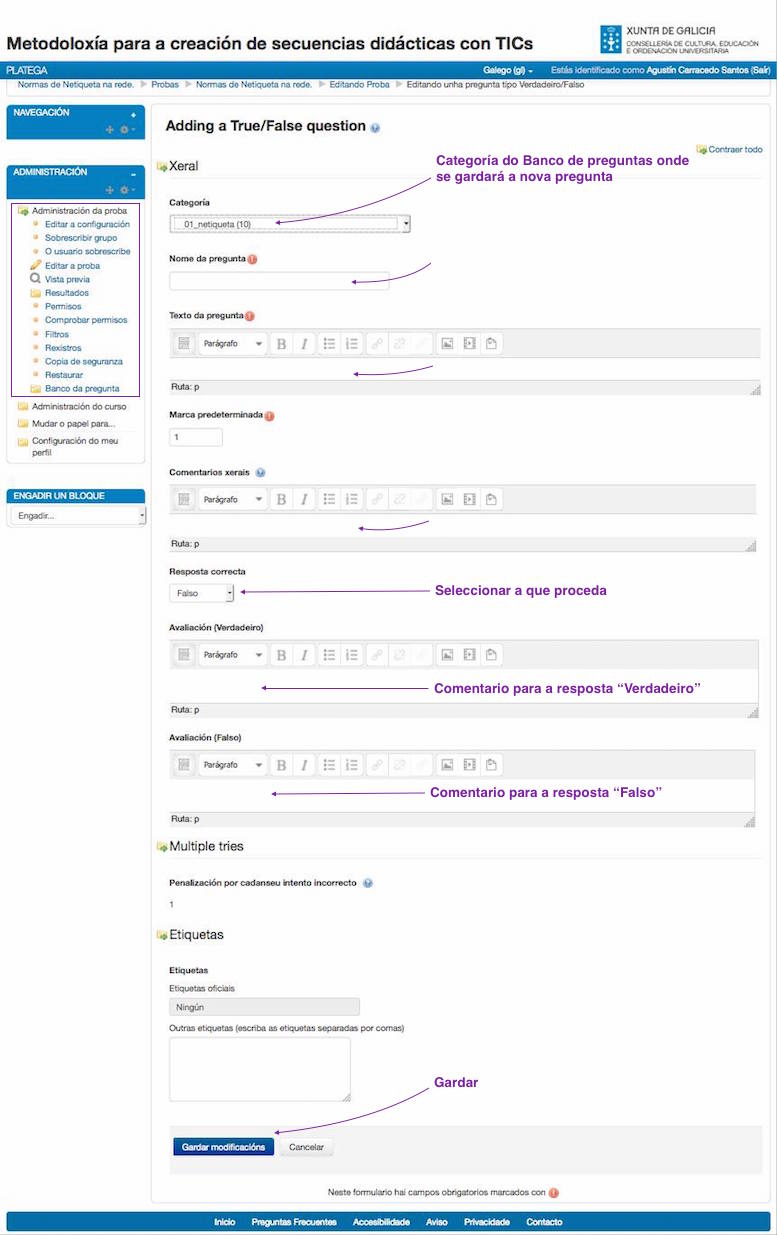Click the clipboard paste icon in Avaliación (Falso) editor

click(x=492, y=765)
